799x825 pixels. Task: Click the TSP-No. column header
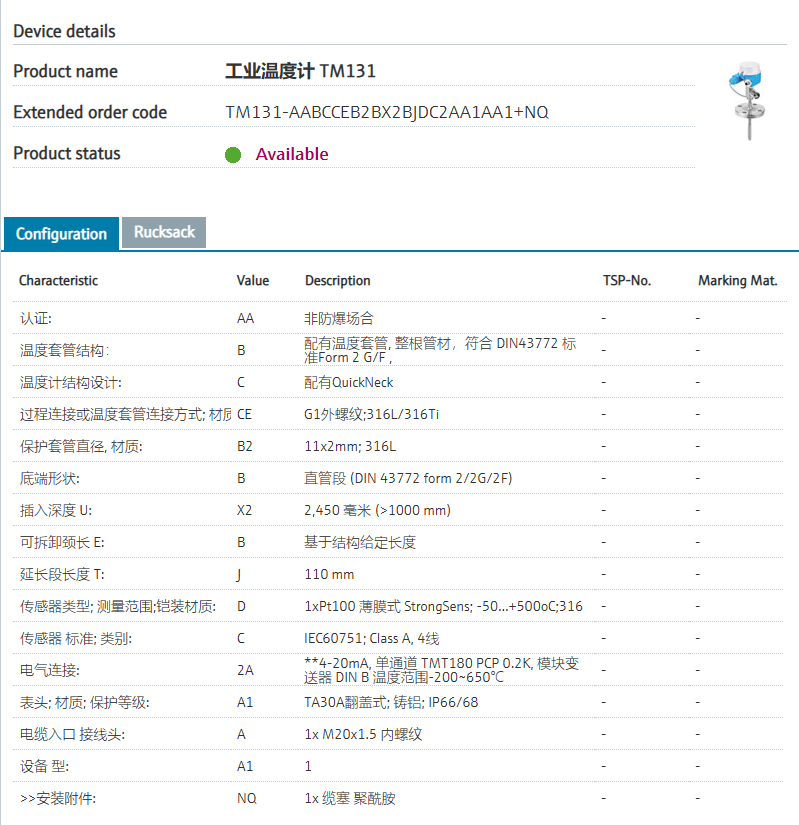click(x=627, y=281)
